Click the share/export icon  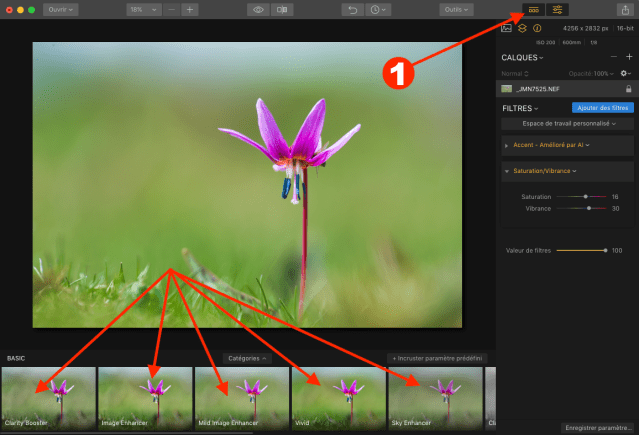coord(625,9)
